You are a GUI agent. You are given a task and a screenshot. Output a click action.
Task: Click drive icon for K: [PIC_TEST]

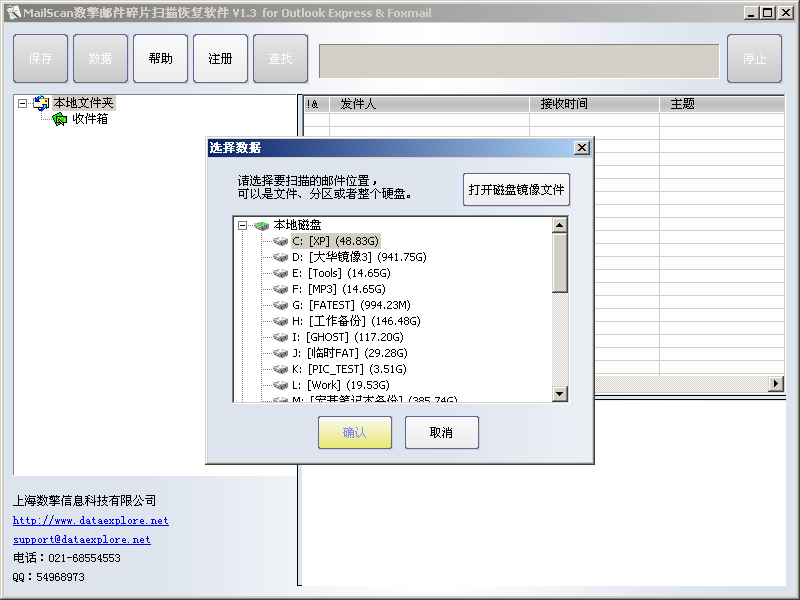point(280,369)
